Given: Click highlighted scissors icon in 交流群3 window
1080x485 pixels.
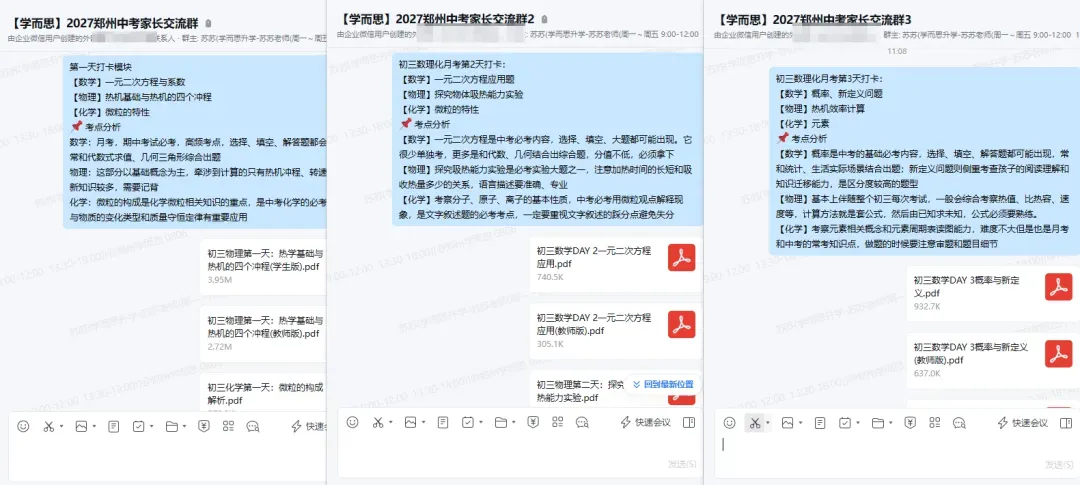Looking at the screenshot, I should tap(755, 423).
